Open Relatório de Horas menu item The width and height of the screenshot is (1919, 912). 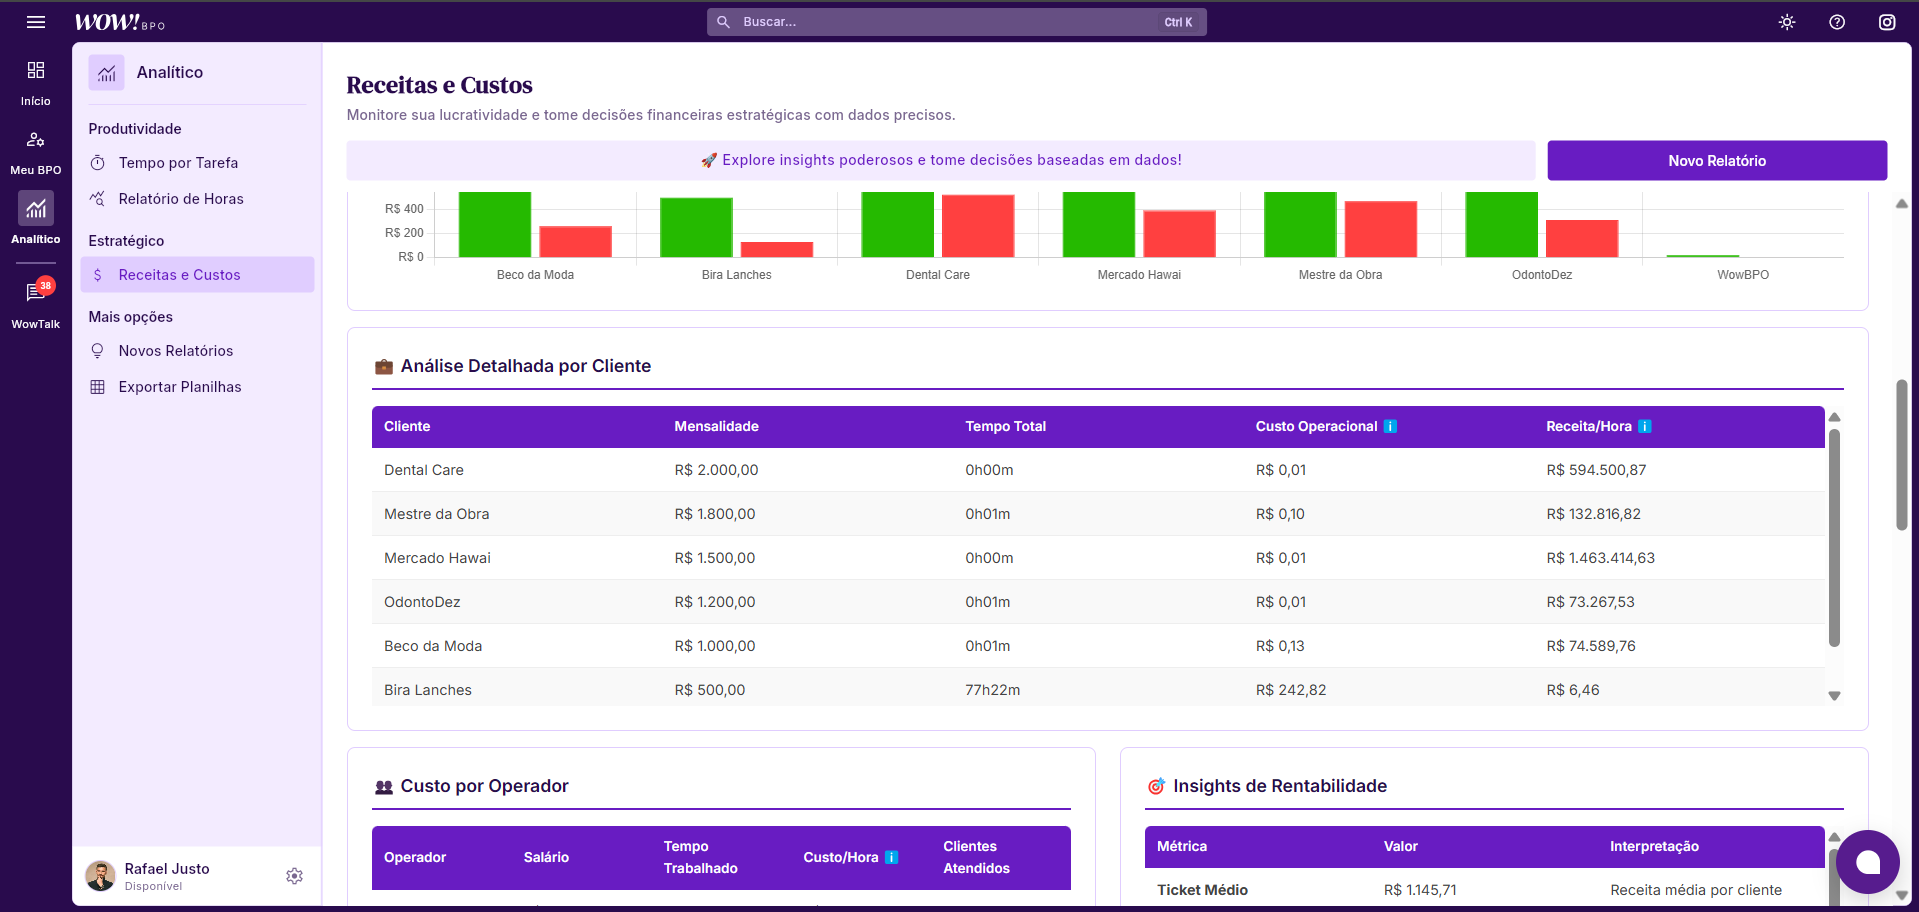pyautogui.click(x=181, y=199)
